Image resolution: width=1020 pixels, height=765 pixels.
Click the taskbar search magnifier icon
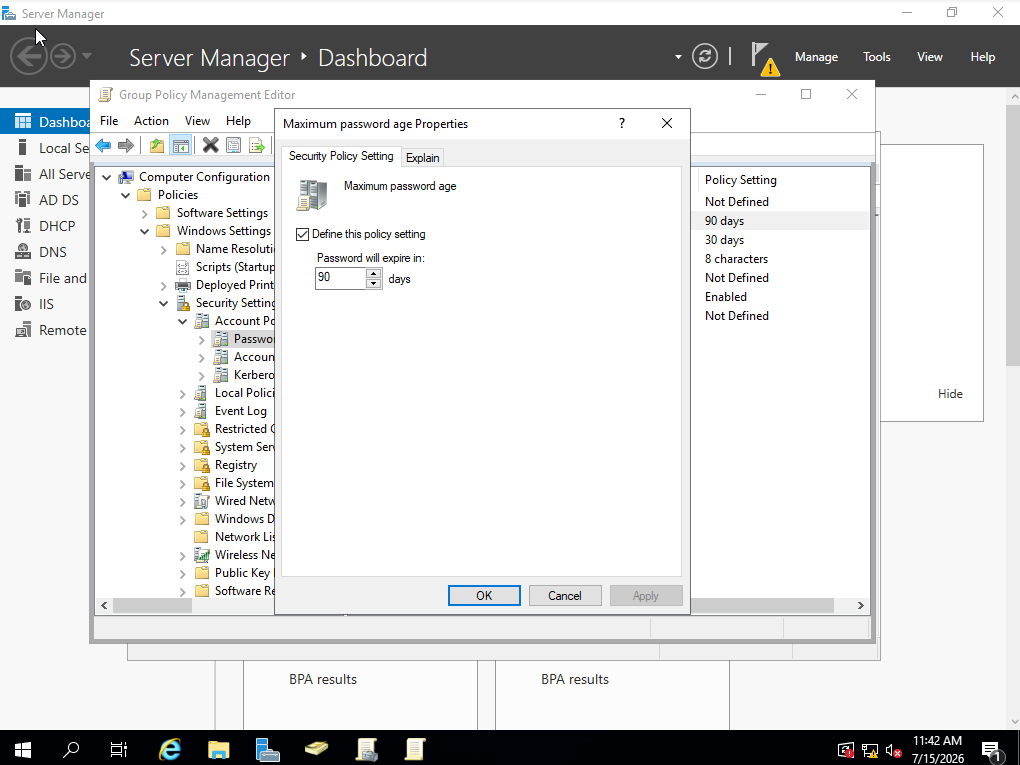click(x=70, y=749)
